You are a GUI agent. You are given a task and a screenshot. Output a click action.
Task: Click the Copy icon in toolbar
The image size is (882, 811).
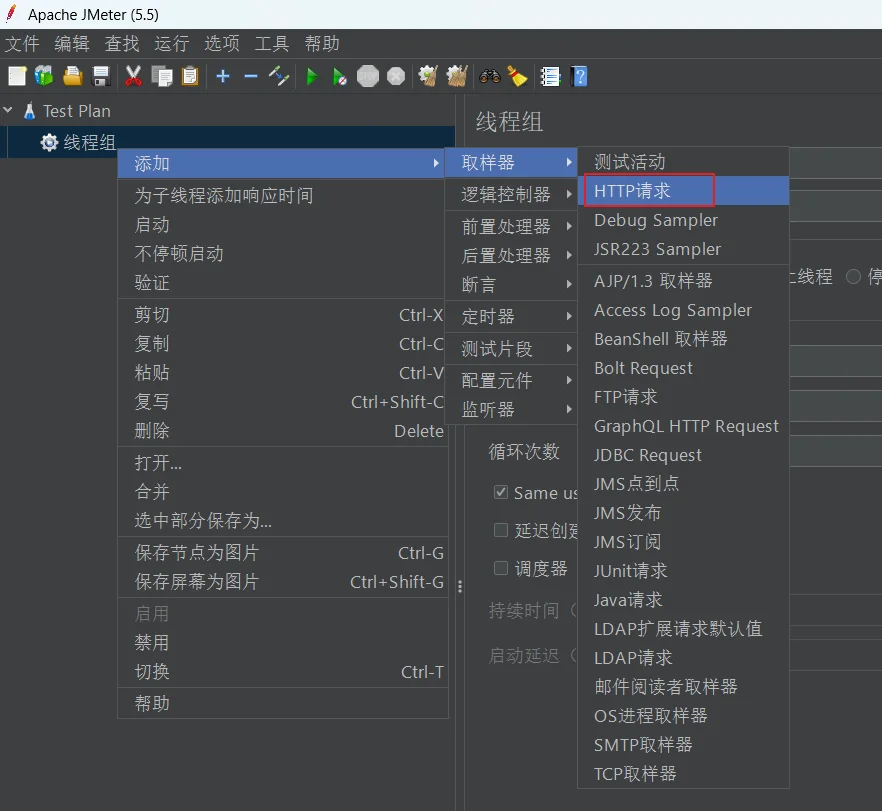tap(163, 76)
